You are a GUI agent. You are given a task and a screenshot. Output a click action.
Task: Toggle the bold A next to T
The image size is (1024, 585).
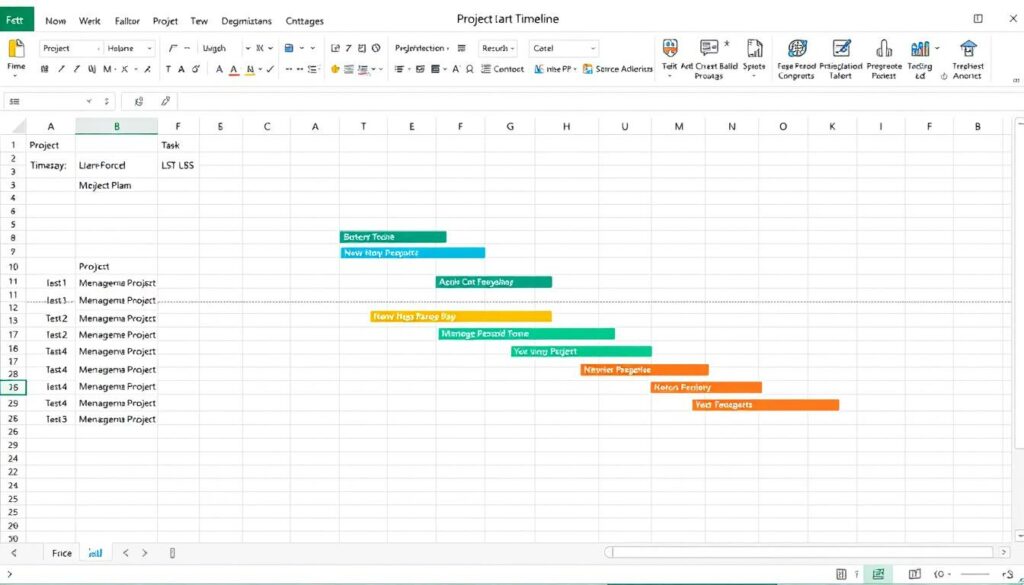pyautogui.click(x=182, y=69)
